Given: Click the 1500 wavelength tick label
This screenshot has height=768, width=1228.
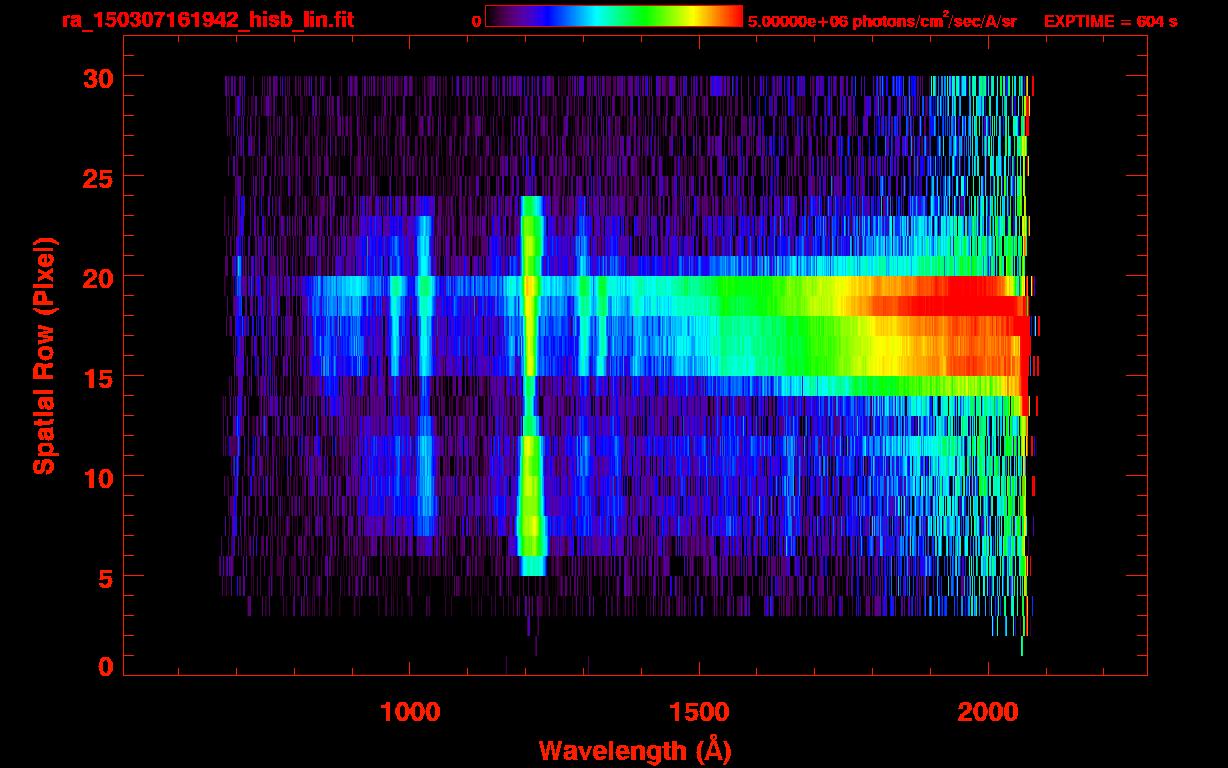Looking at the screenshot, I should pos(700,712).
